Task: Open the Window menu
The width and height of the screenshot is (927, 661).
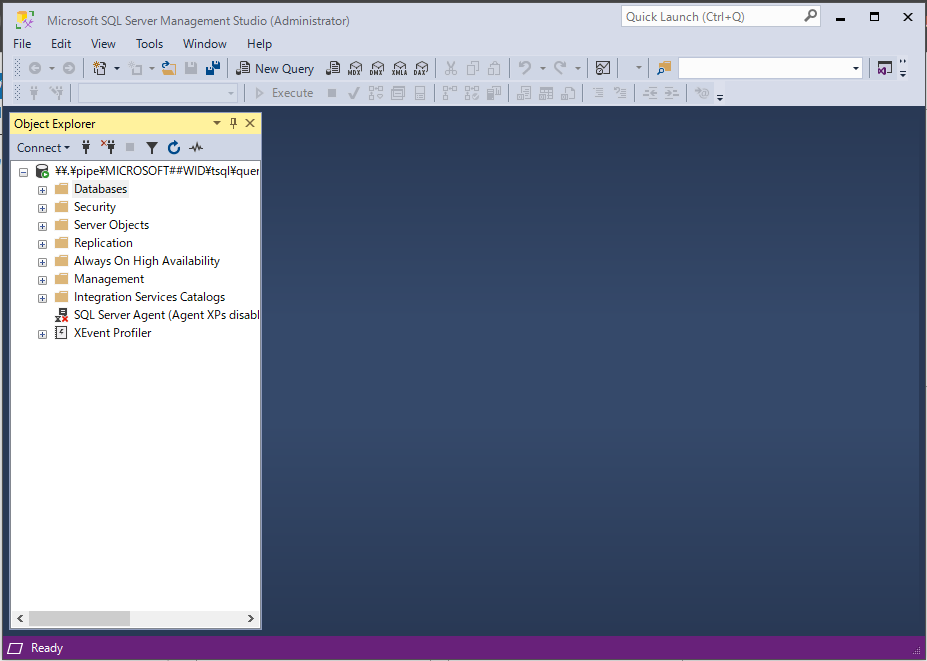Action: tap(204, 43)
